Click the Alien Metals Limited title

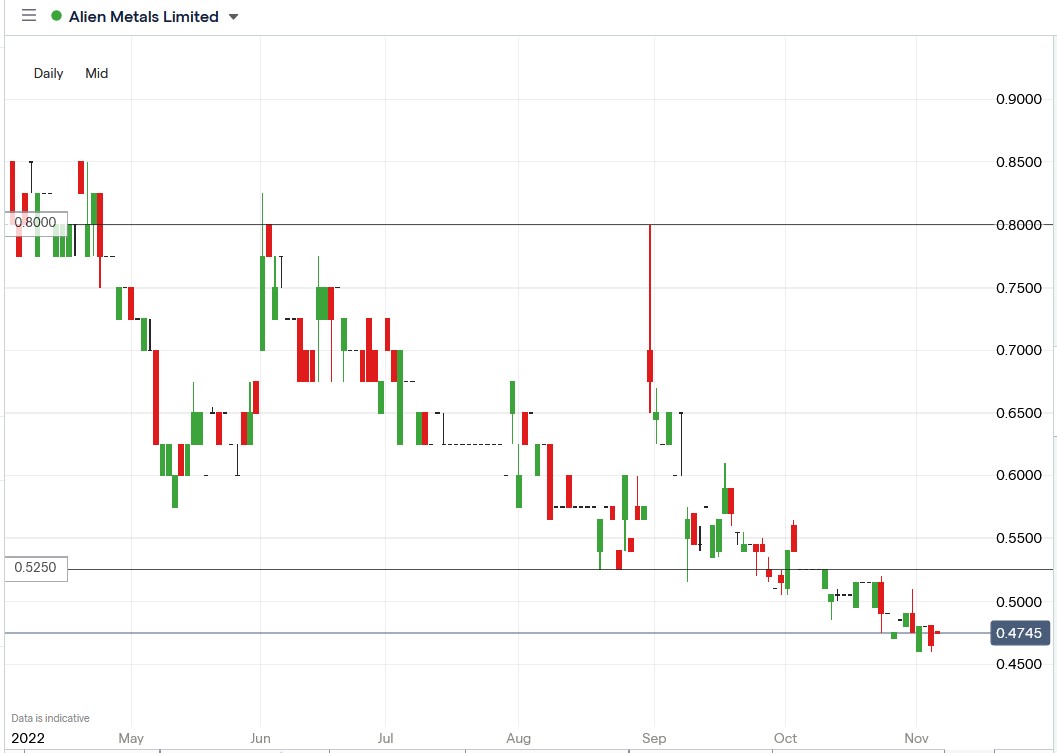coord(143,16)
